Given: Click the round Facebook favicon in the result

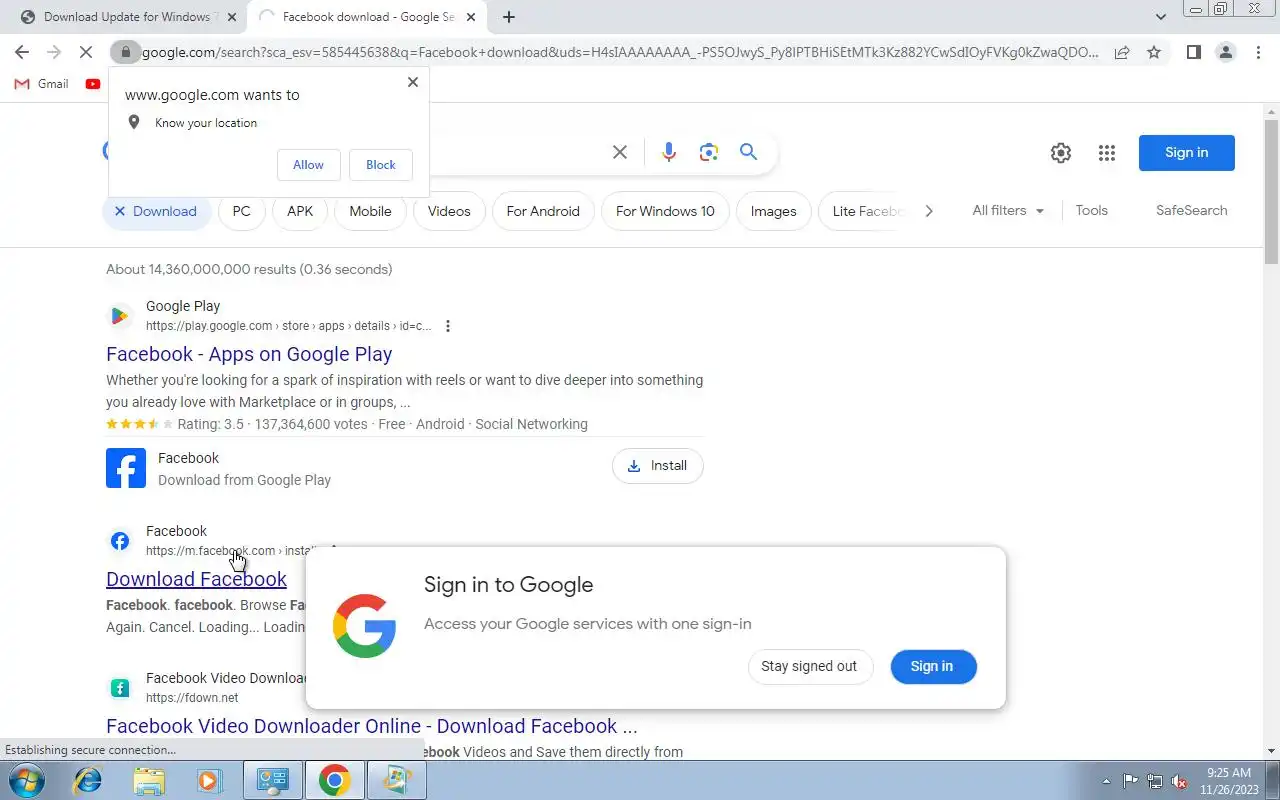Looking at the screenshot, I should point(120,541).
